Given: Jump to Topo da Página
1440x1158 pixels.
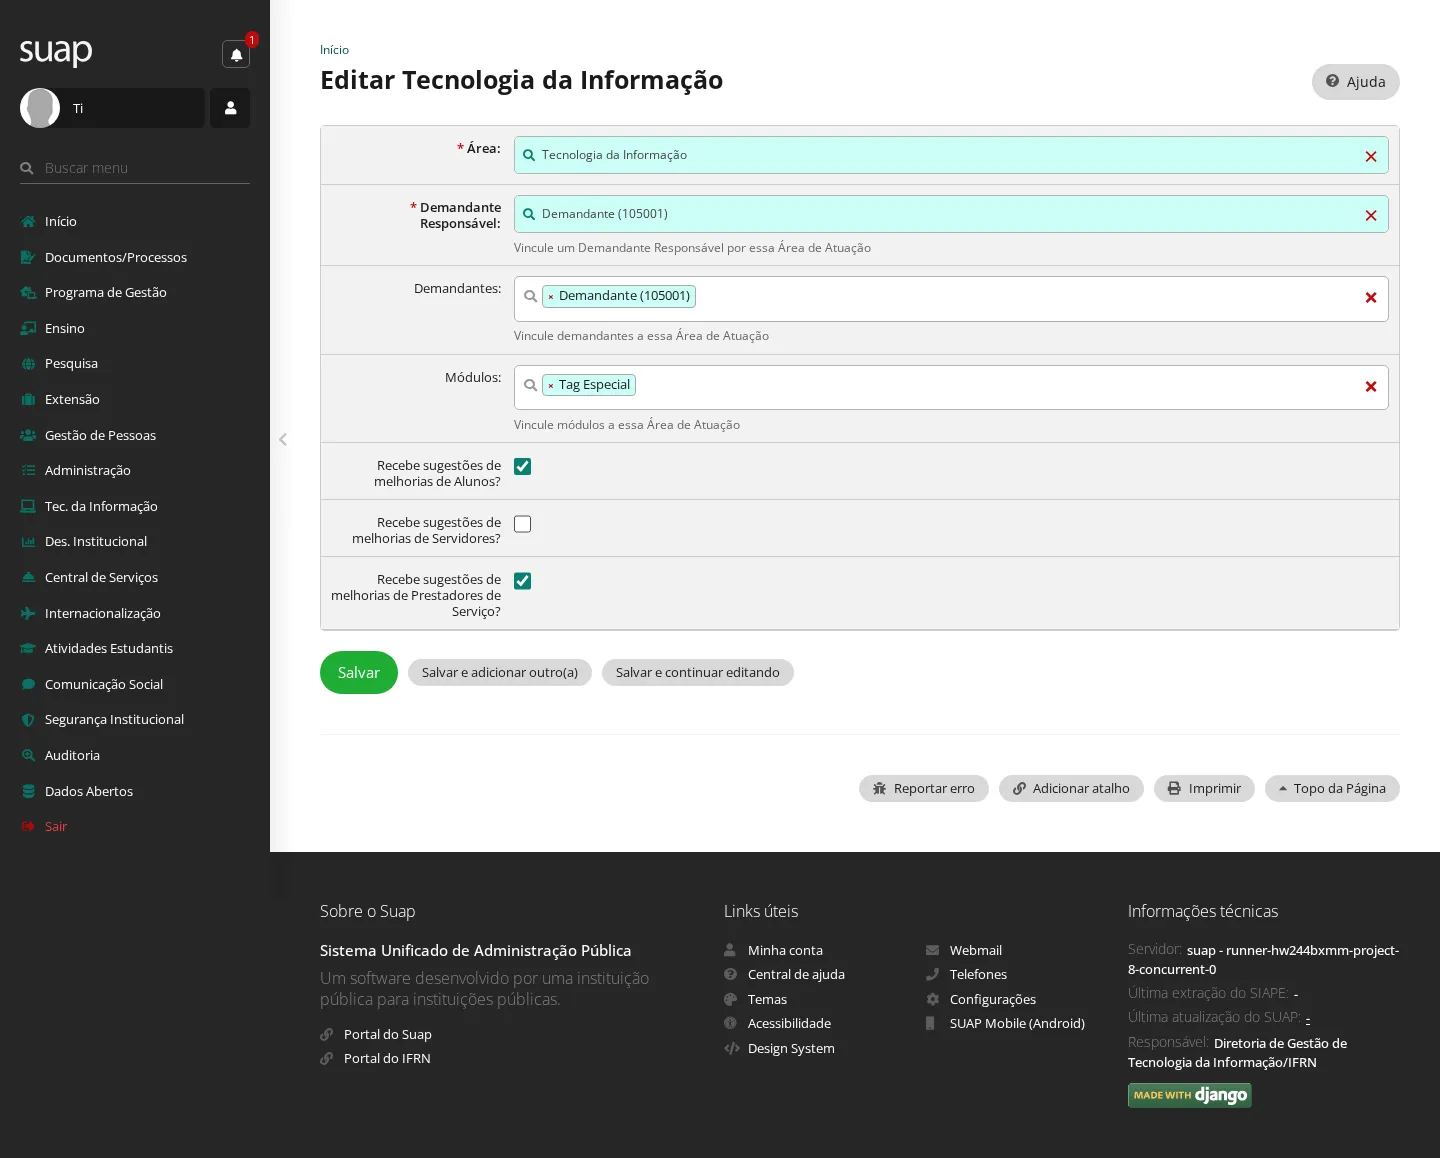Looking at the screenshot, I should [x=1332, y=789].
